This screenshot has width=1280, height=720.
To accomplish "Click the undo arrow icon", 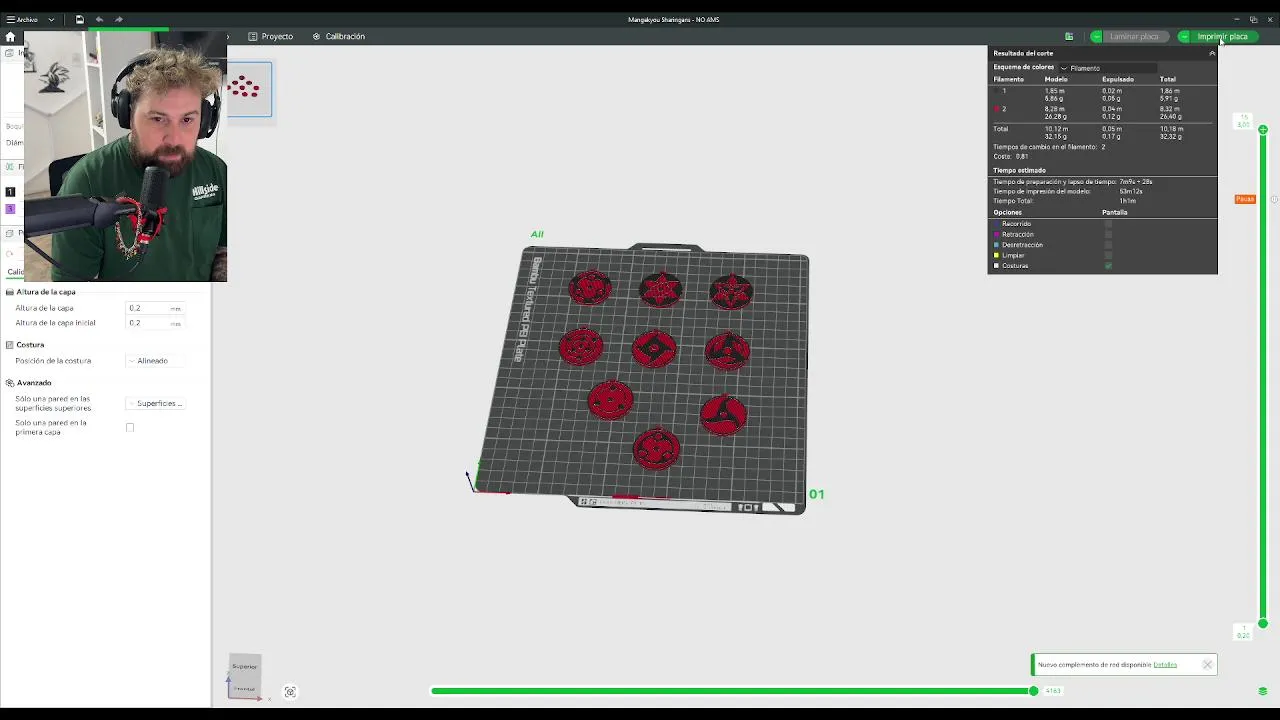I will [x=99, y=19].
